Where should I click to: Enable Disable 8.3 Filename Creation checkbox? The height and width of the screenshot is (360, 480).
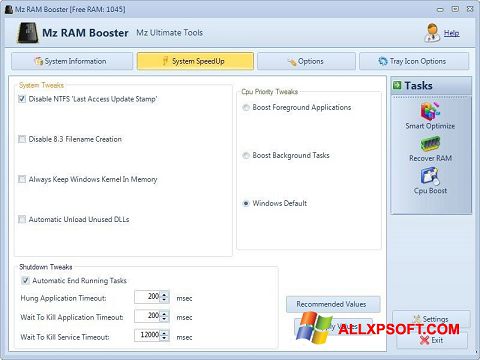tap(22, 139)
